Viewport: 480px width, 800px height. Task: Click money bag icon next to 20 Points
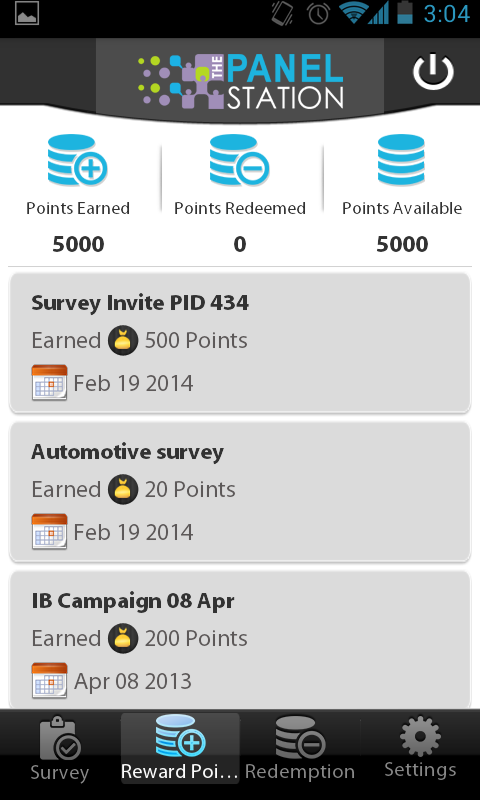[x=123, y=489]
